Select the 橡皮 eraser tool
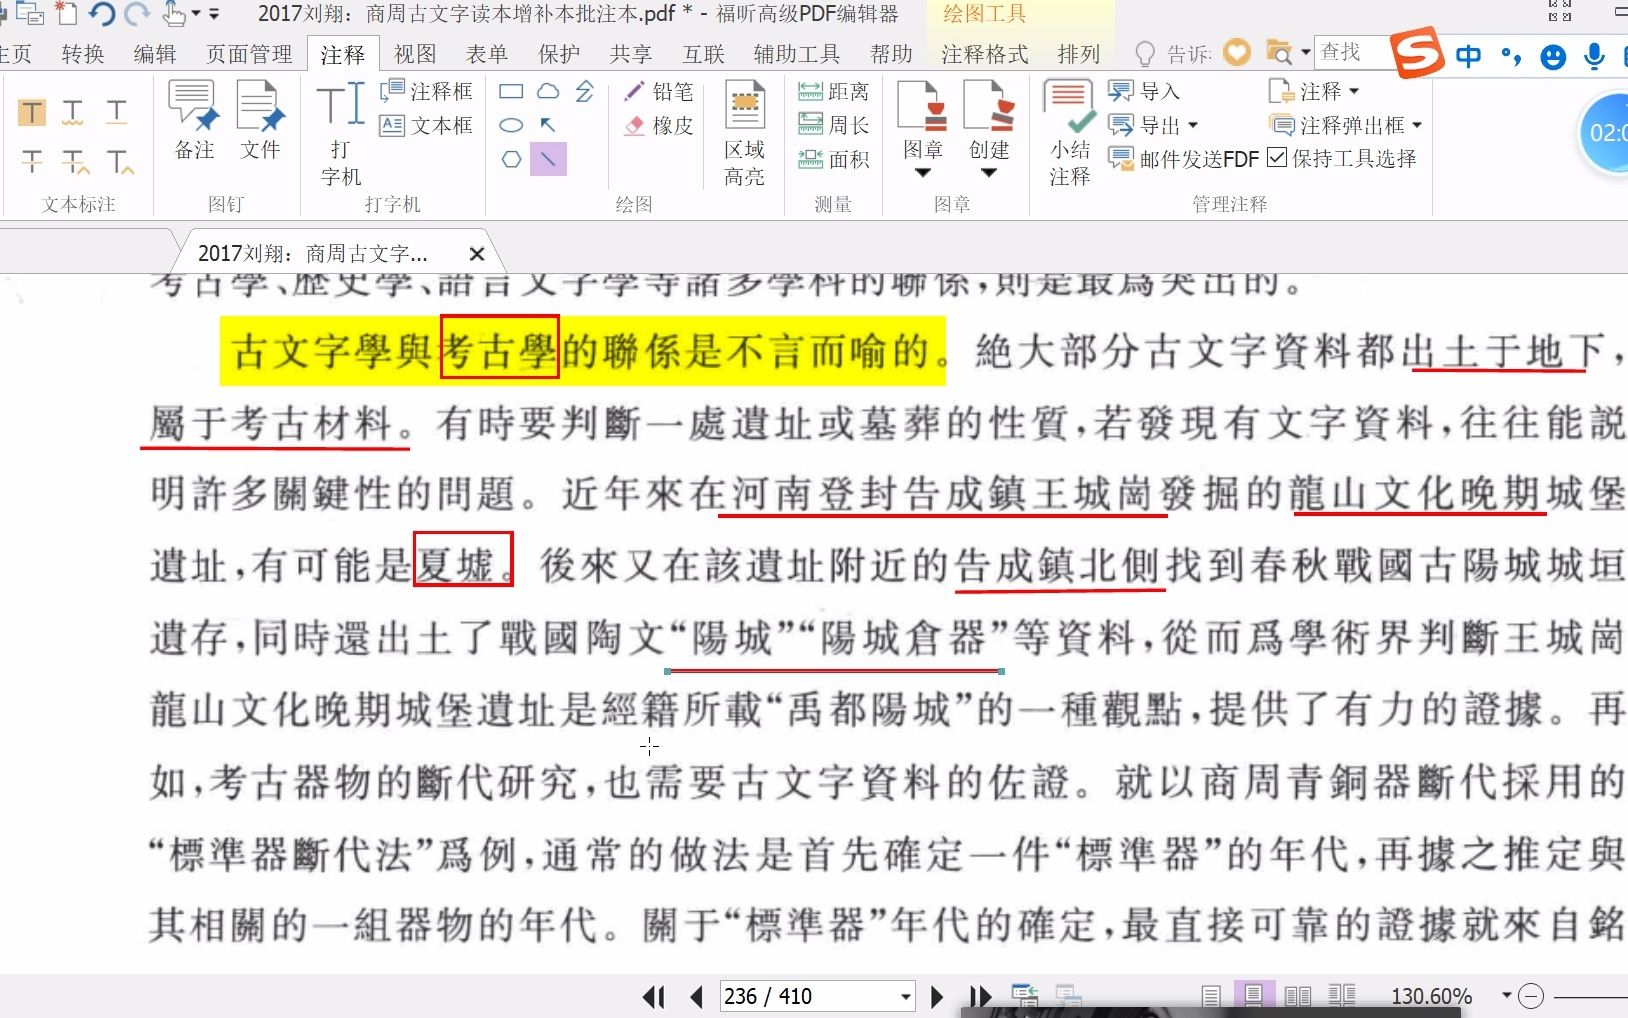The image size is (1628, 1018). click(659, 126)
